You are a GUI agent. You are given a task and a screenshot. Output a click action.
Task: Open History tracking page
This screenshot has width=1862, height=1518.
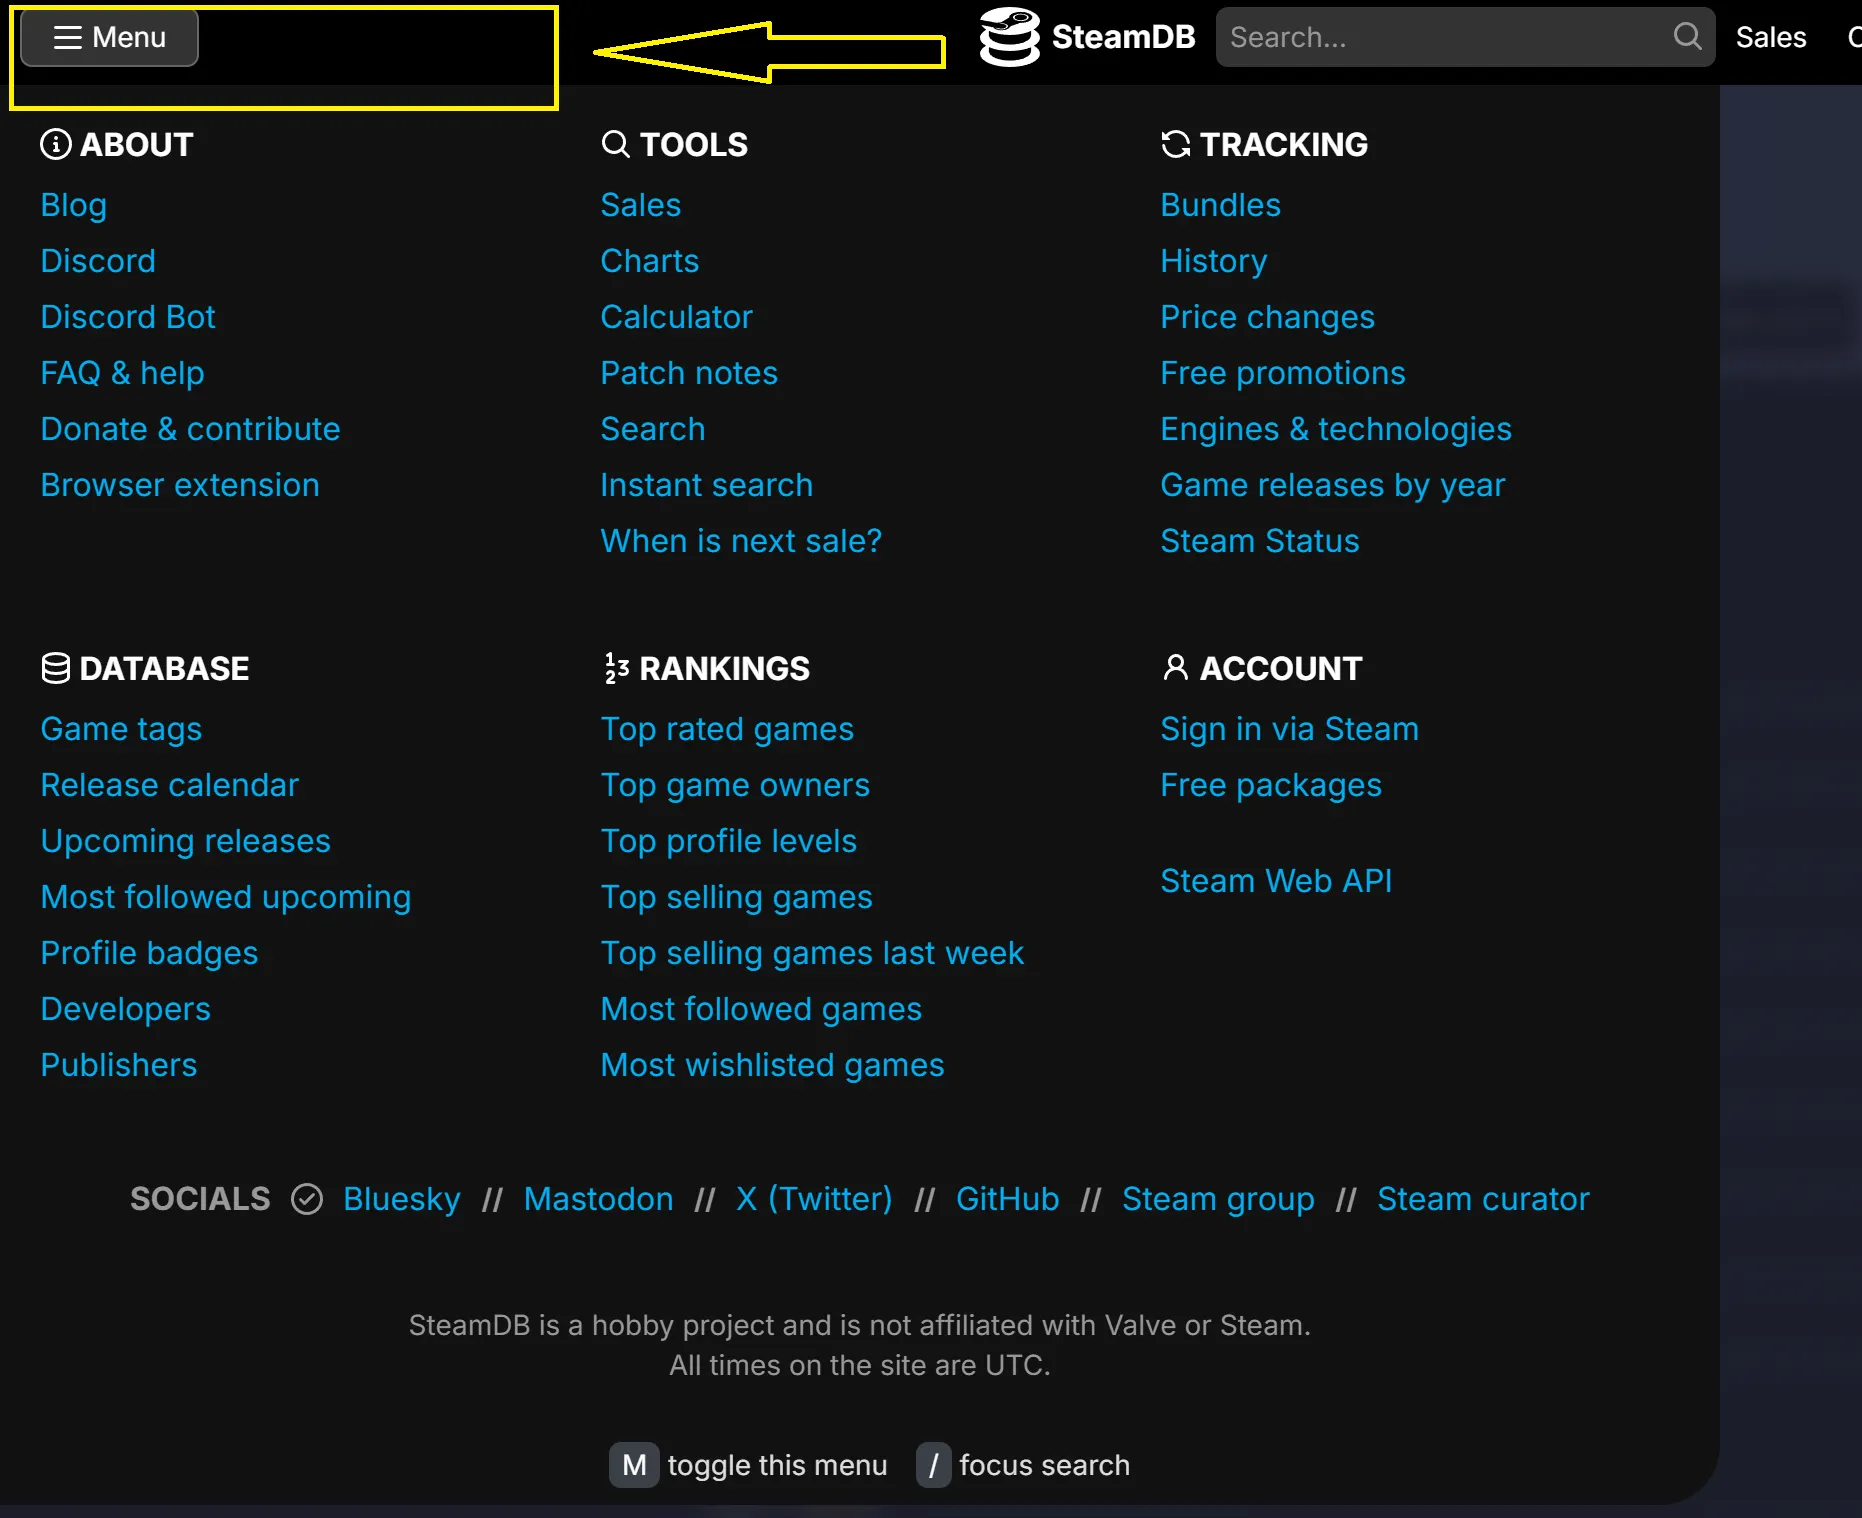pos(1214,261)
